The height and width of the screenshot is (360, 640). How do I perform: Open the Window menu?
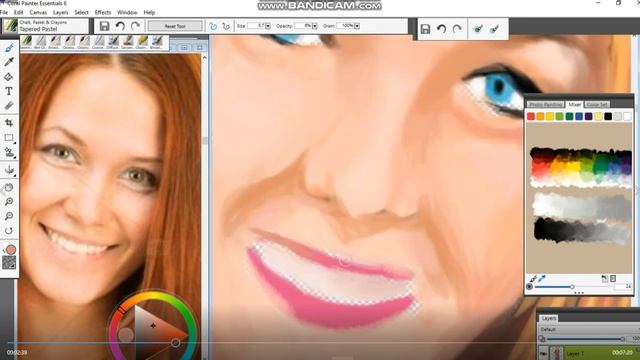tap(127, 13)
